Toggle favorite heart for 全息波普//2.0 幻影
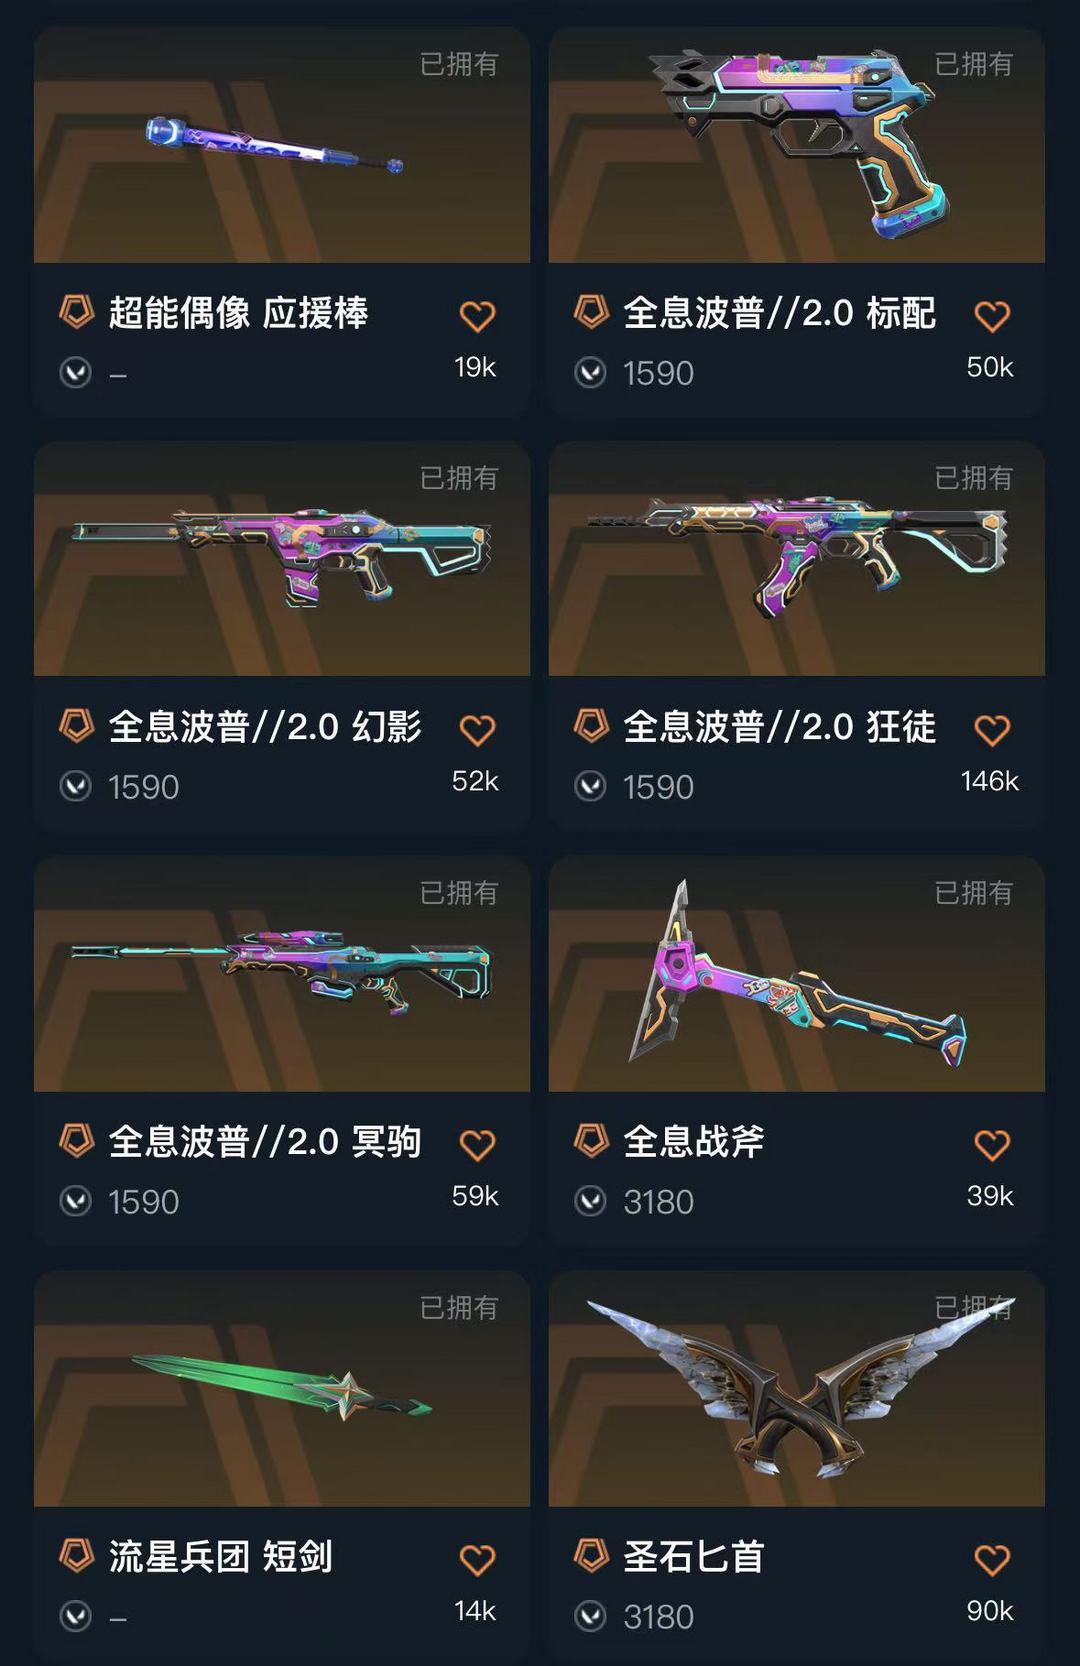This screenshot has height=1666, width=1080. [477, 730]
